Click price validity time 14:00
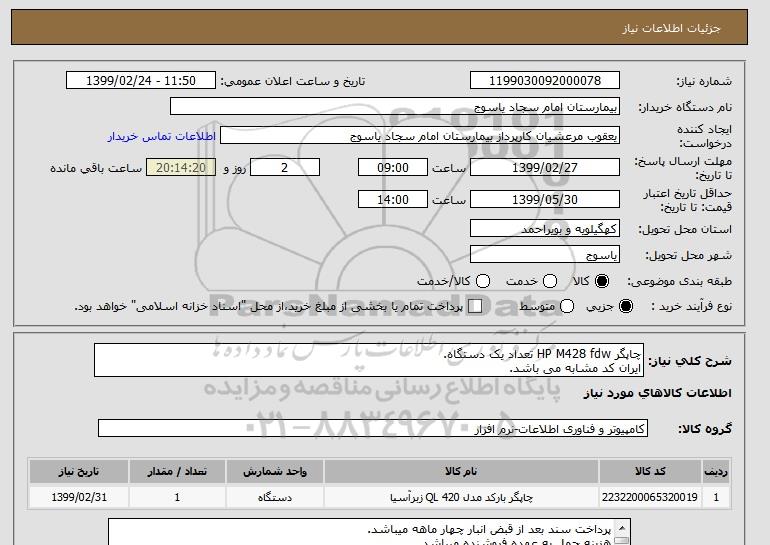 [x=393, y=199]
